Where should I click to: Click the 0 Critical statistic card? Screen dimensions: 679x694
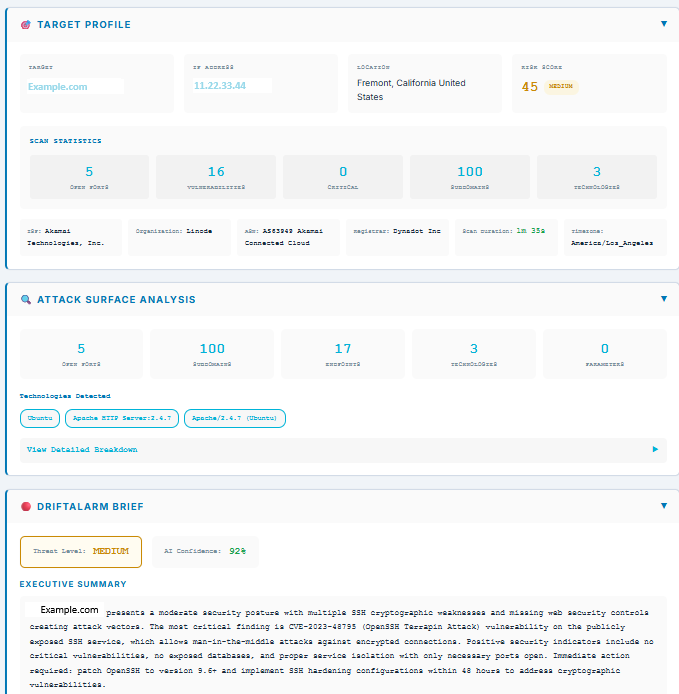click(343, 177)
